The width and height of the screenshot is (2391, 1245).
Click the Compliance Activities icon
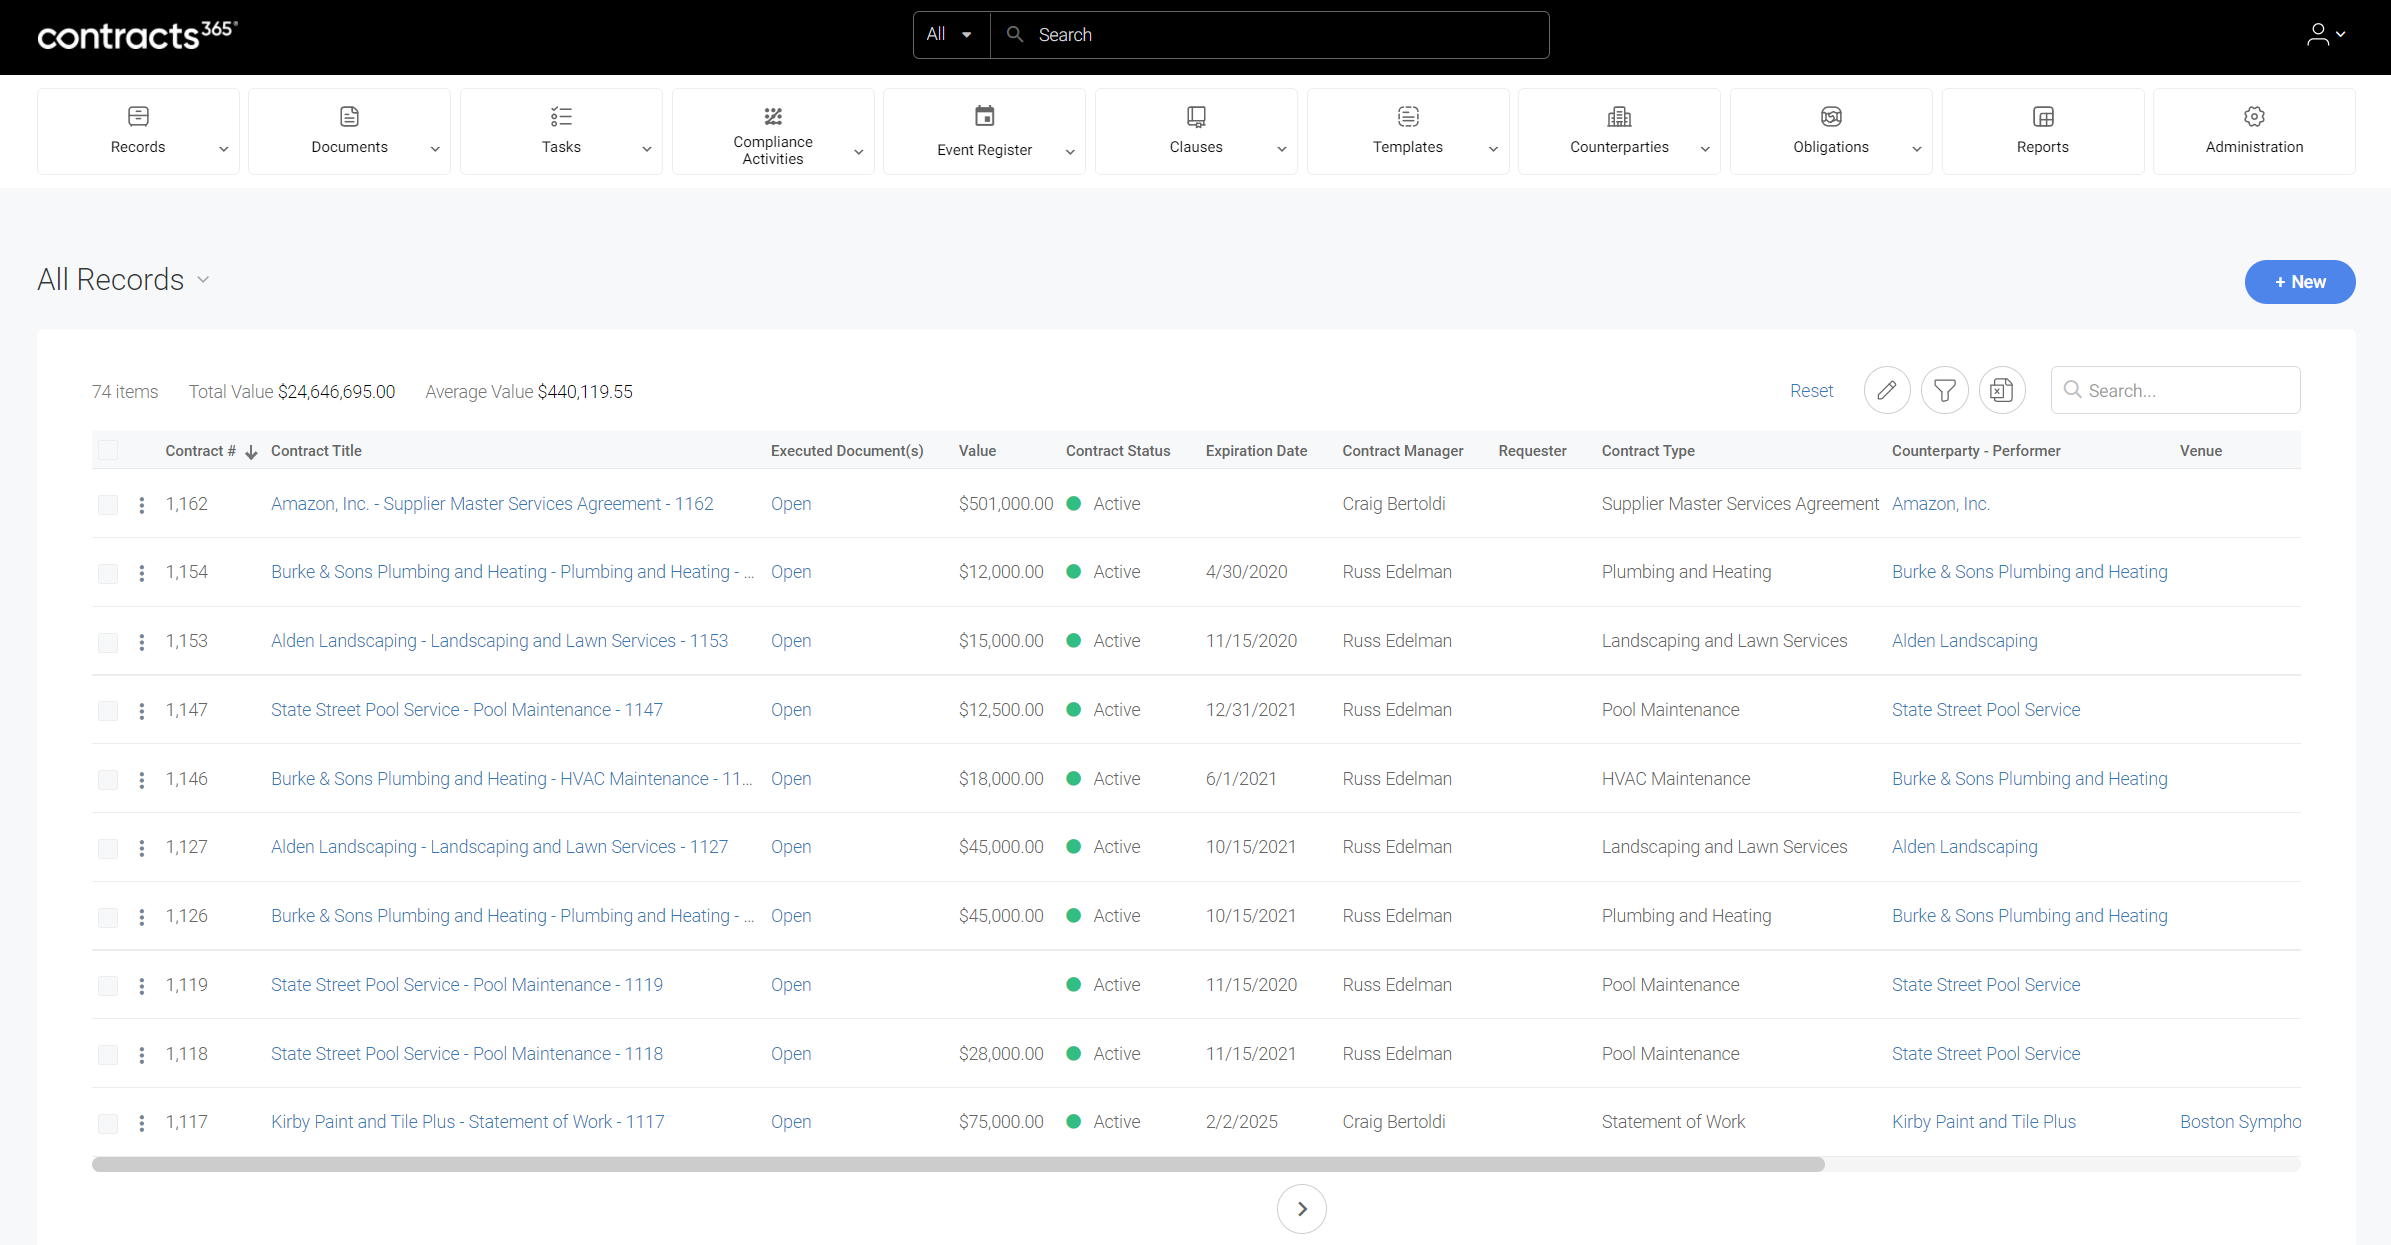772,116
